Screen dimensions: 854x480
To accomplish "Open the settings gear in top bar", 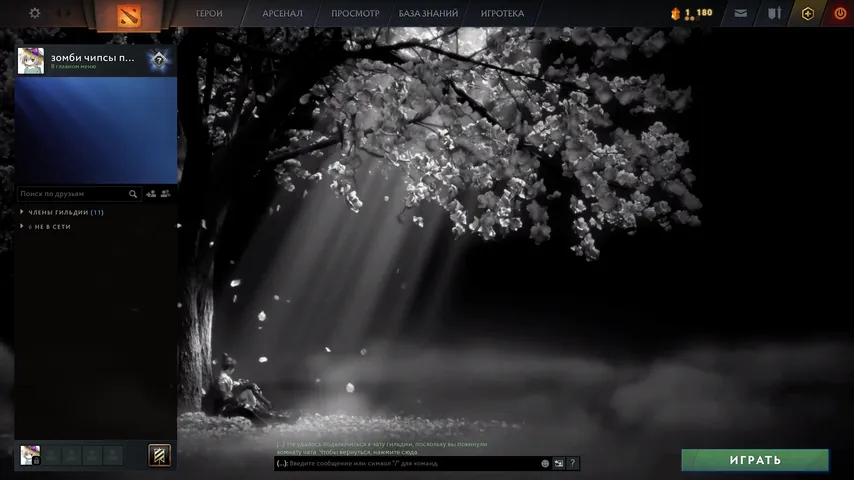I will (x=34, y=13).
